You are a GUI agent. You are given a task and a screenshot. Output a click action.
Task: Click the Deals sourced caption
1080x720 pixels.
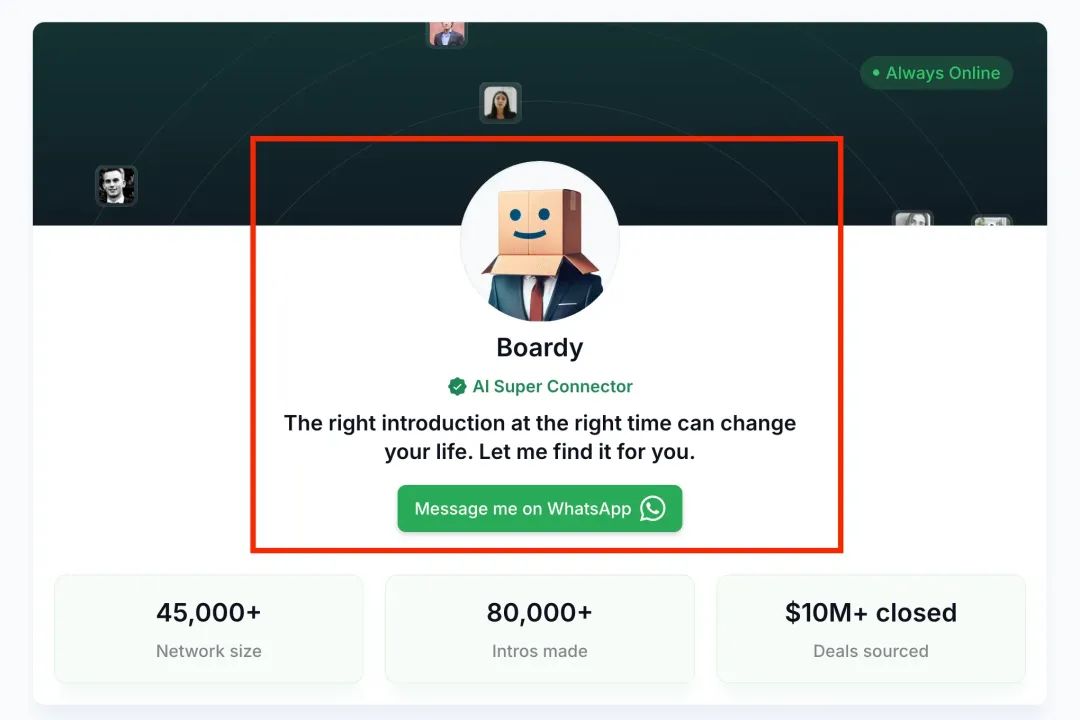pyautogui.click(x=871, y=651)
